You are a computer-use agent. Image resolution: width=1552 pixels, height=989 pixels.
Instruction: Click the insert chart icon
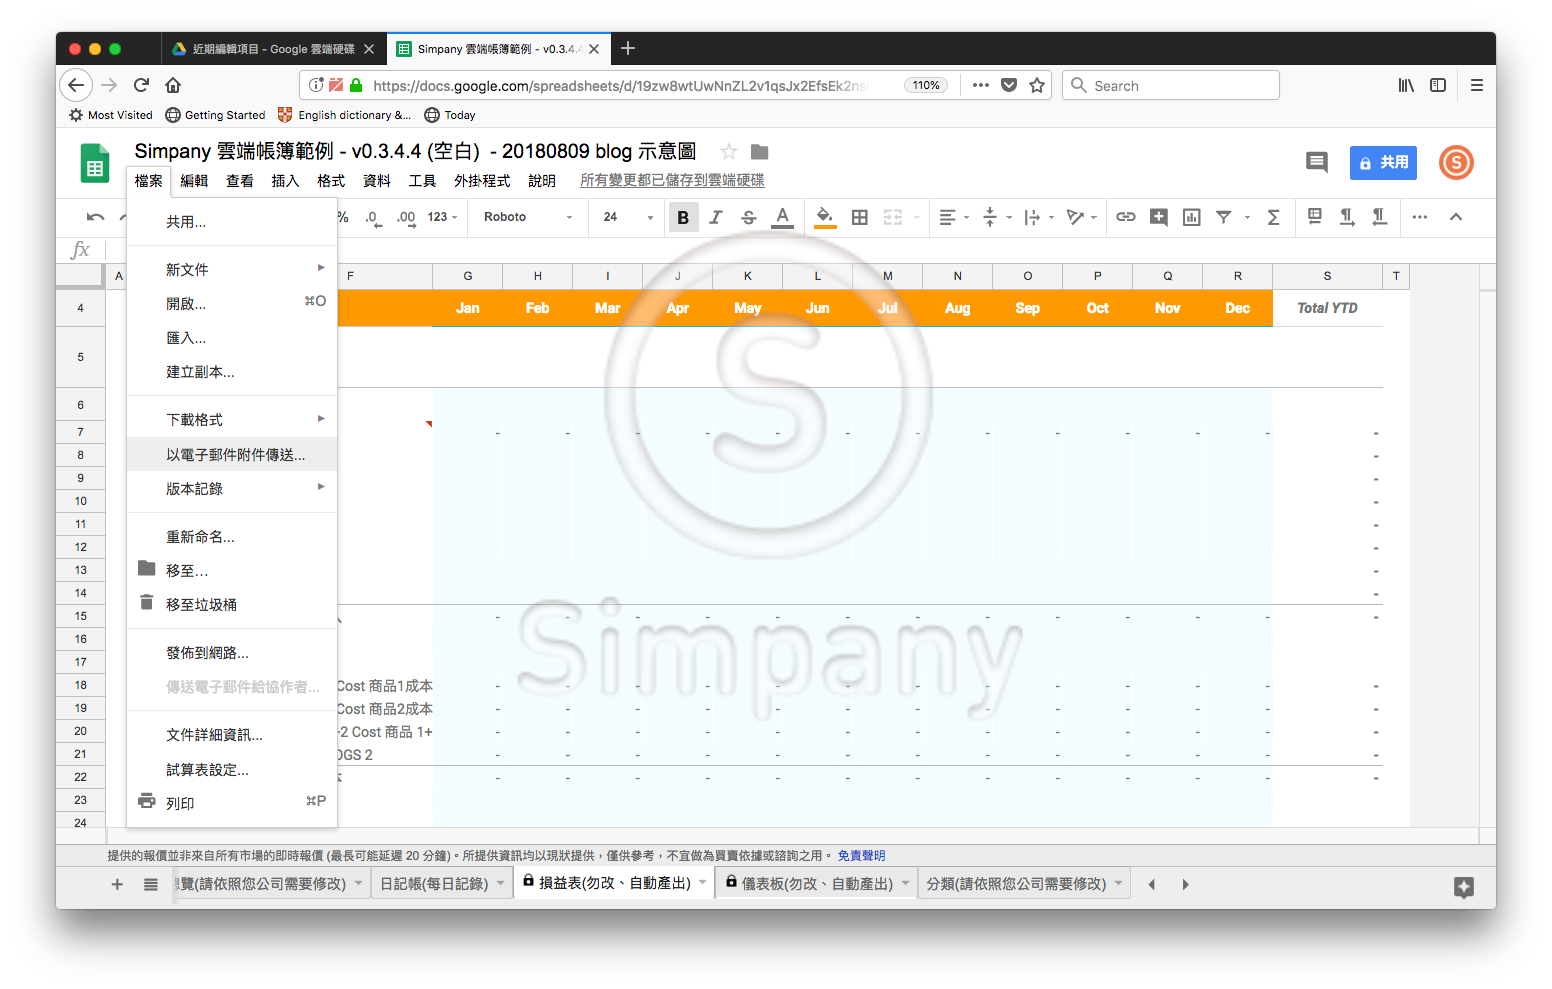pos(1192,217)
